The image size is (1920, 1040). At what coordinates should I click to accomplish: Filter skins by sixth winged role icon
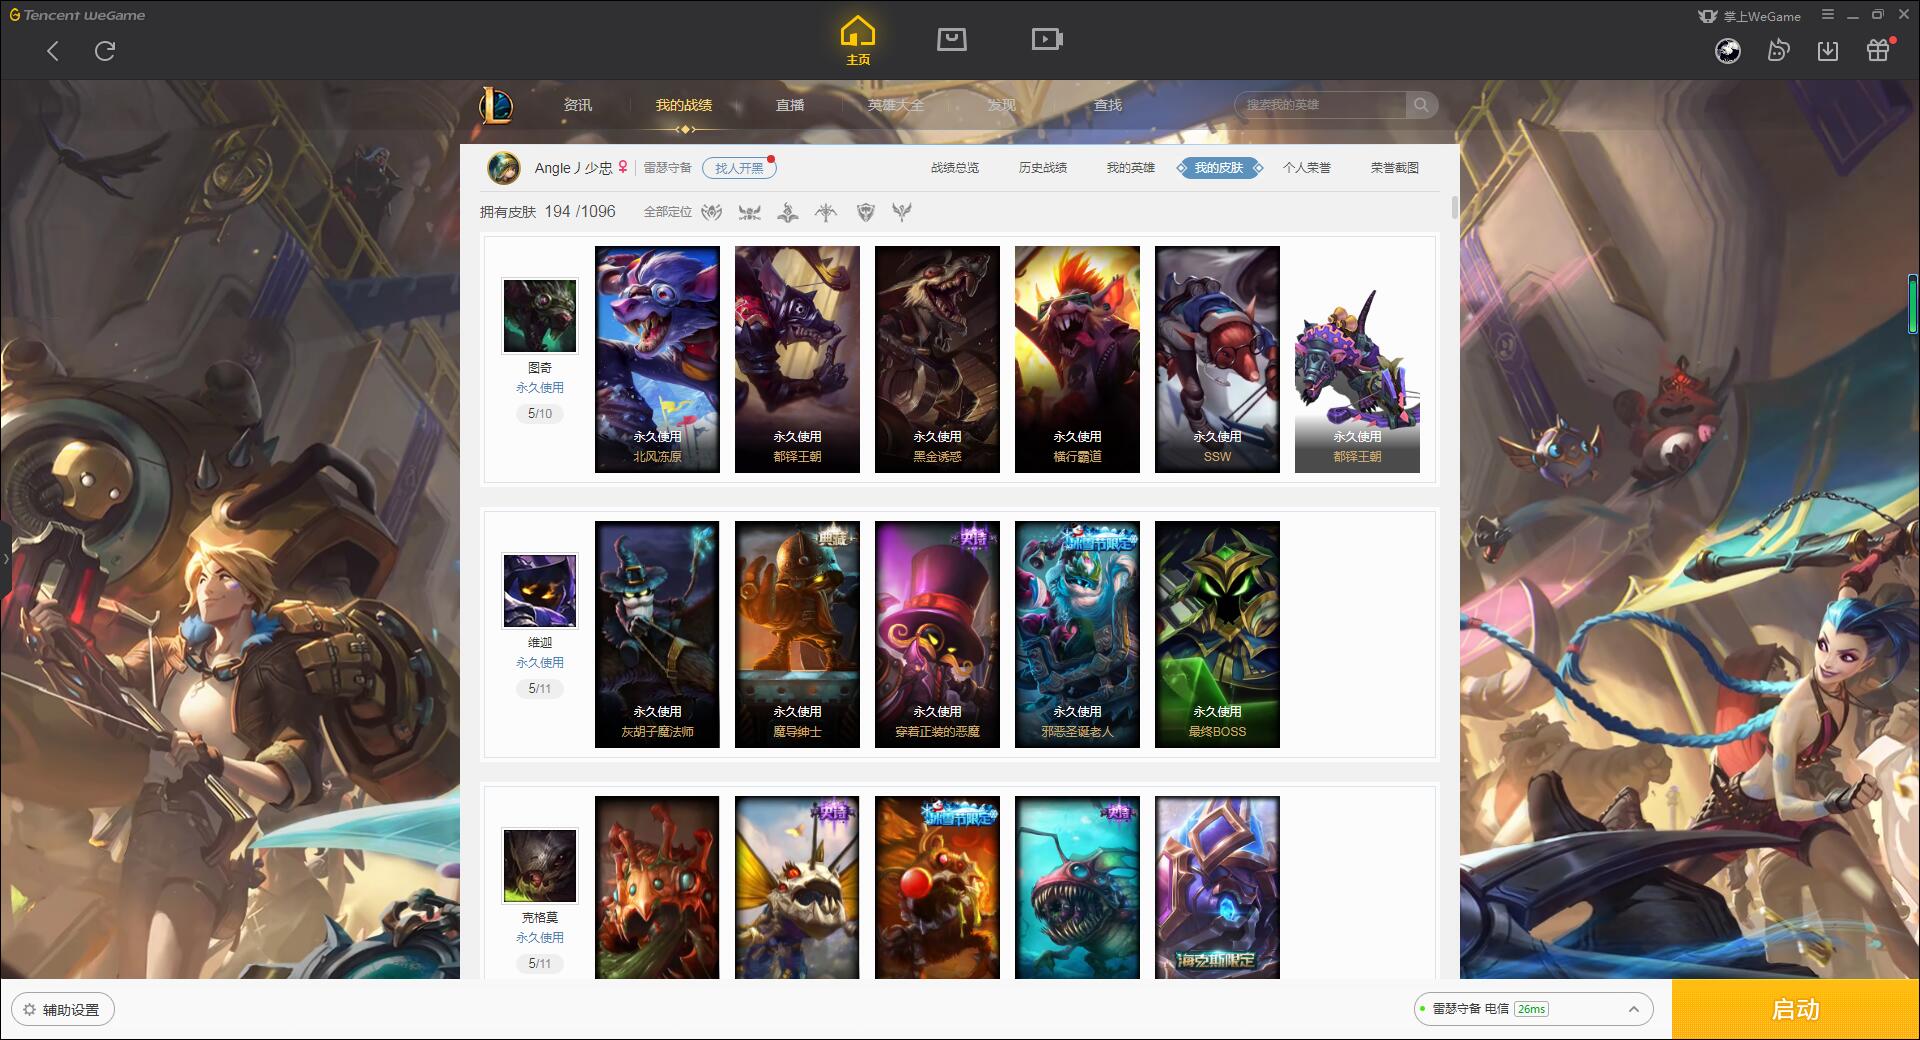(x=902, y=212)
